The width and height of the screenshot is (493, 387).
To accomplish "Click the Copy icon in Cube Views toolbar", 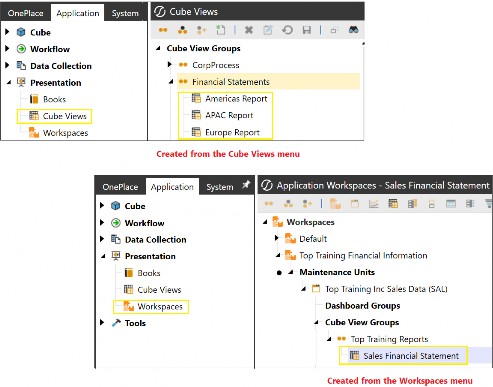I will pos(334,30).
